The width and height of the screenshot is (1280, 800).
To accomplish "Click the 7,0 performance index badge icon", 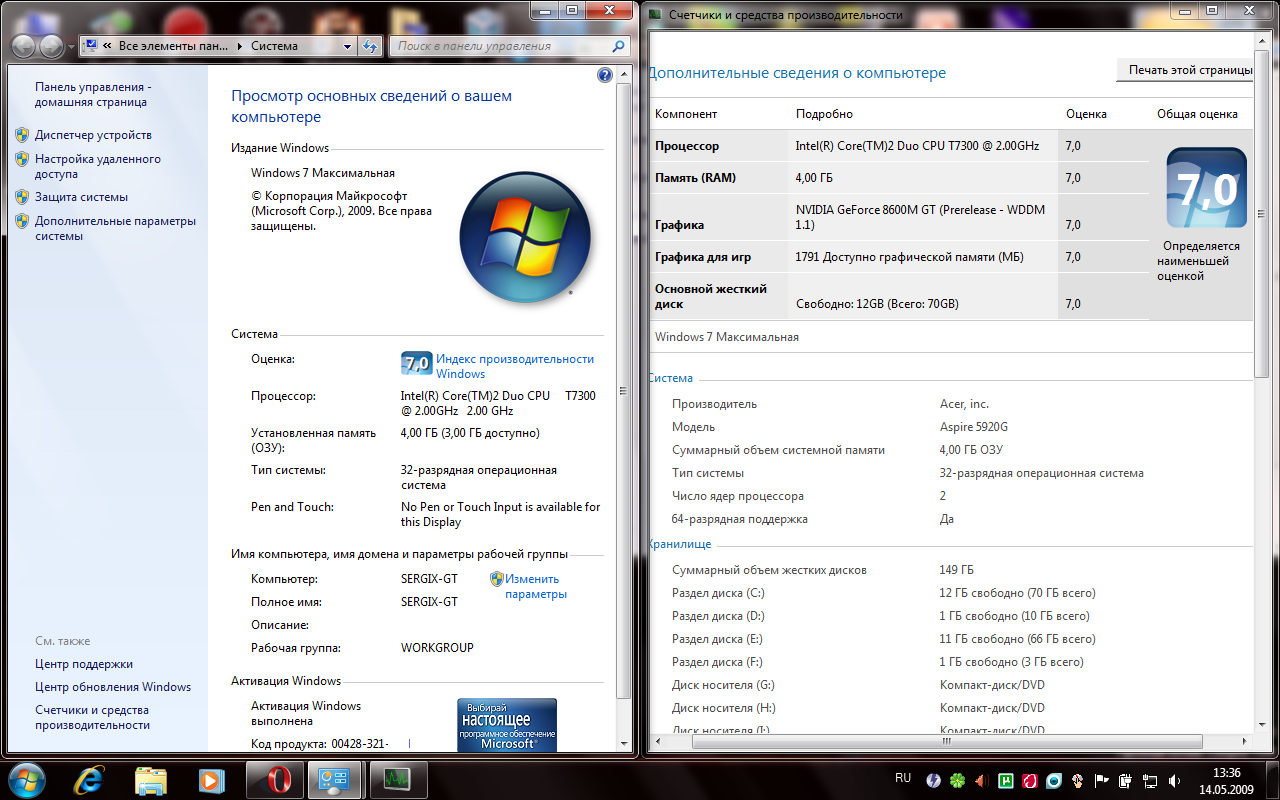I will pyautogui.click(x=416, y=362).
